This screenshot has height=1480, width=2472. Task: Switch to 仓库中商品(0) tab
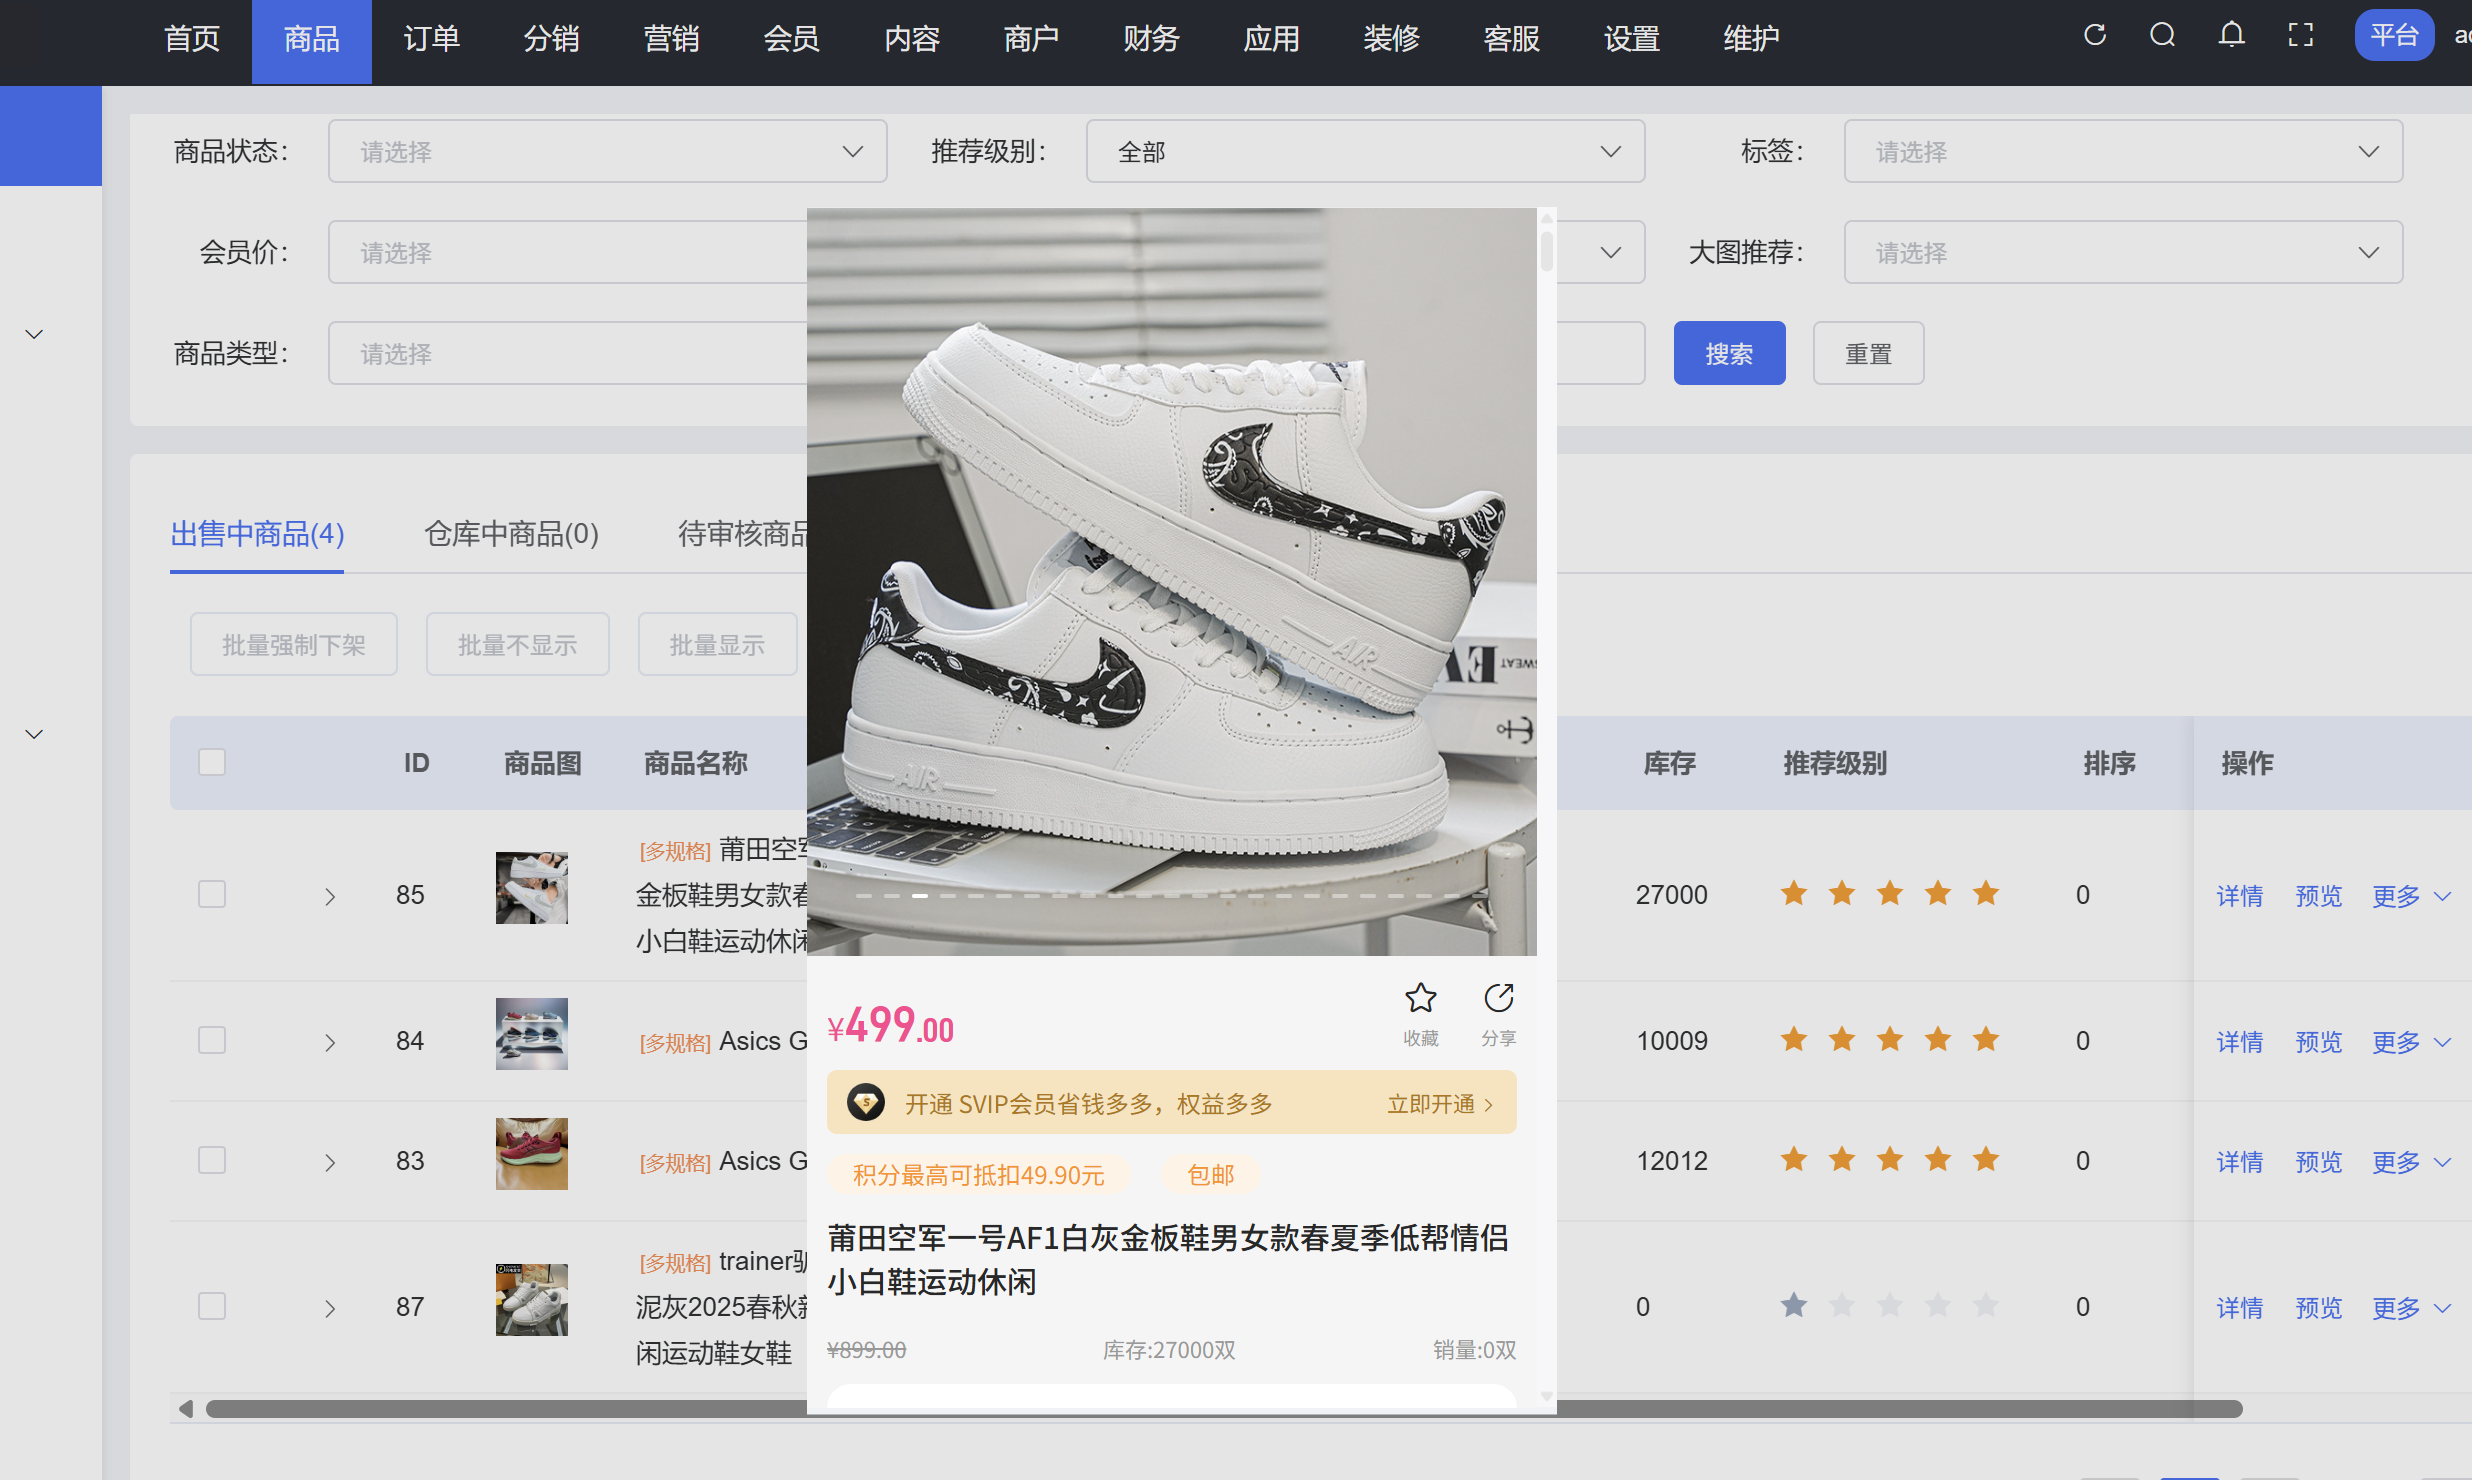pyautogui.click(x=511, y=534)
